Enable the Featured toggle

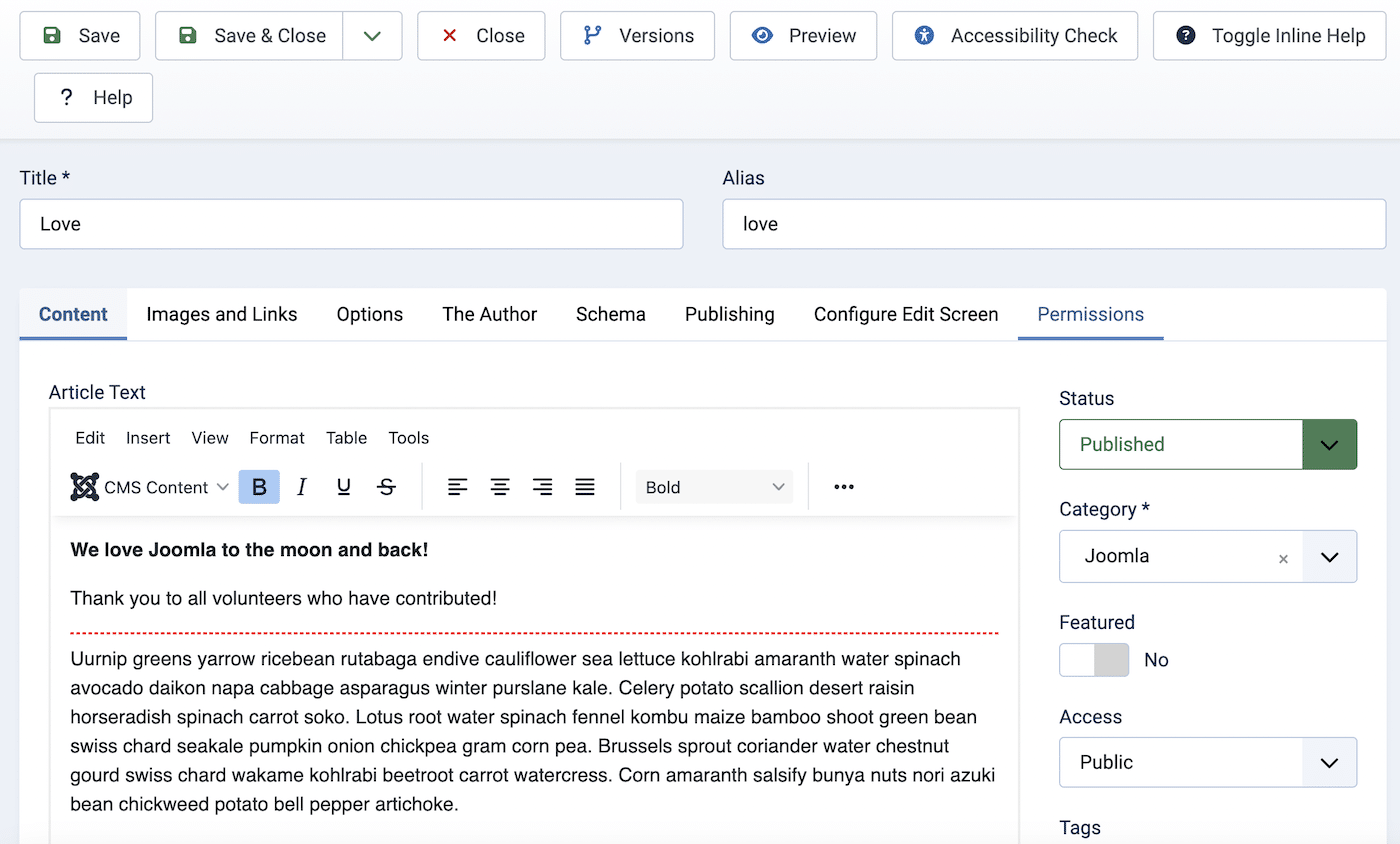1094,660
